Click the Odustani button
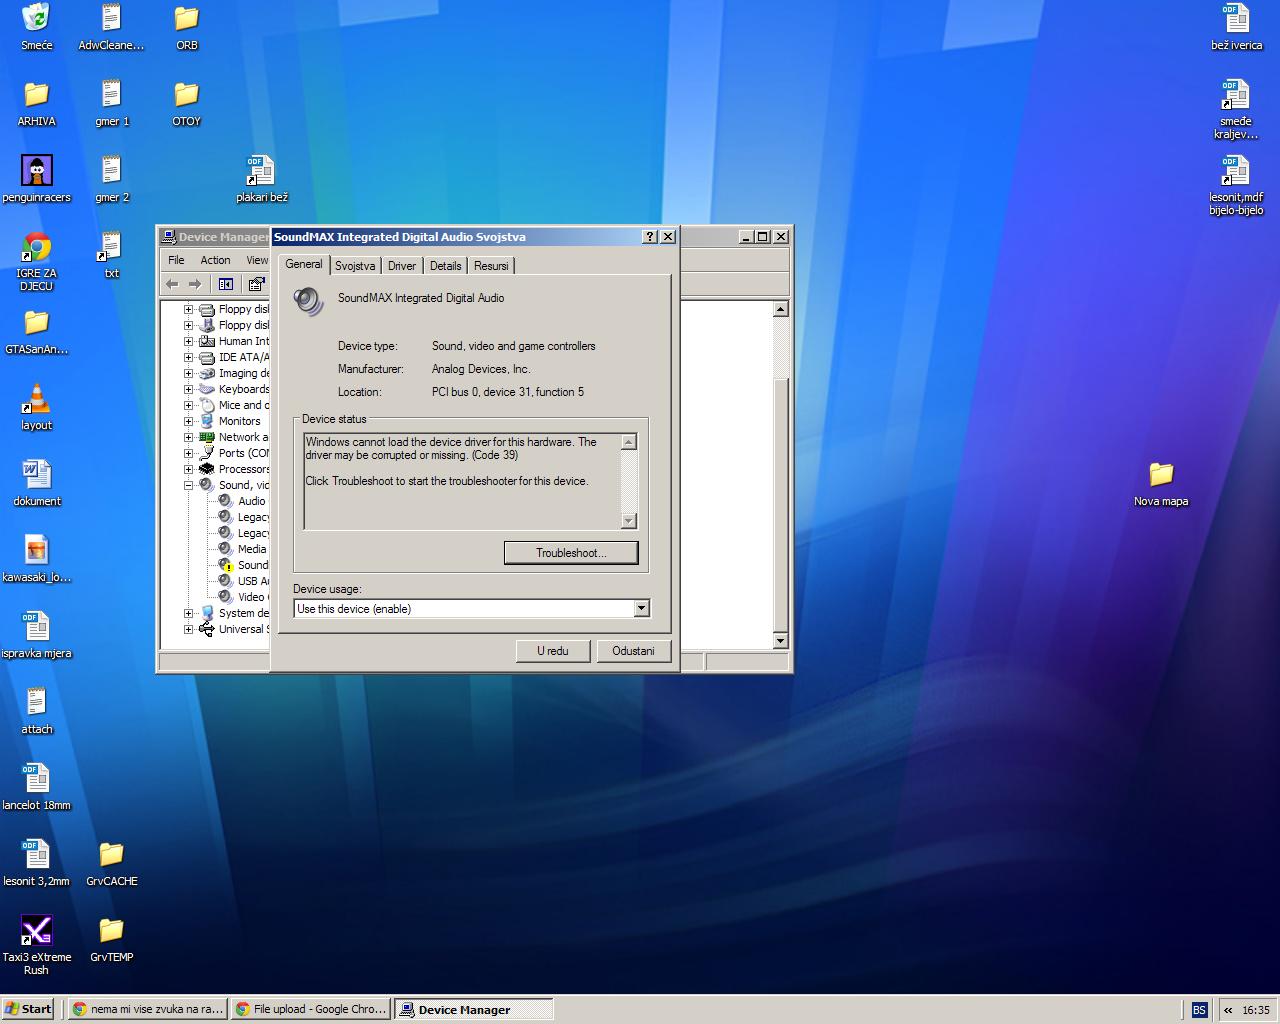The height and width of the screenshot is (1024, 1280). 633,651
